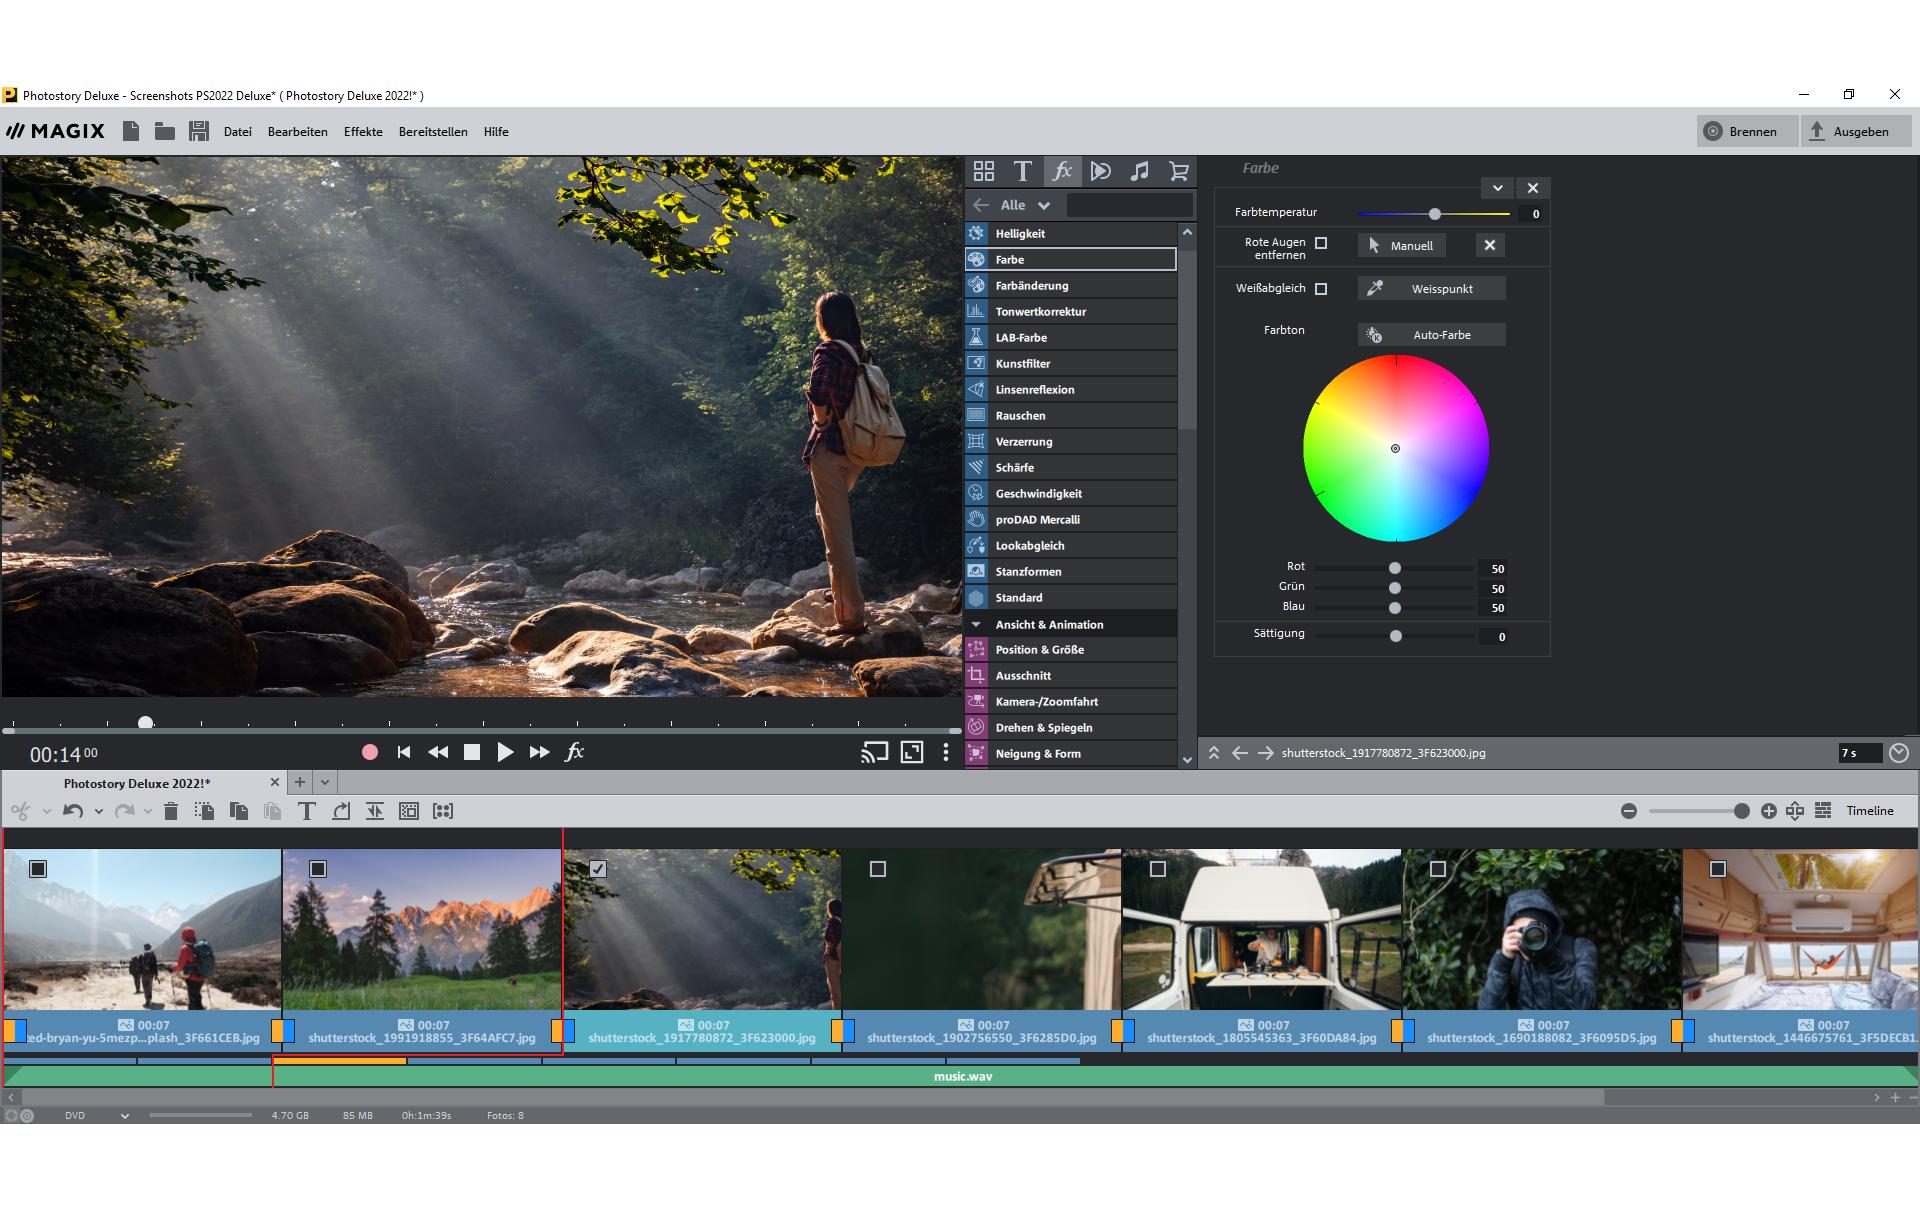Open the Effekte menu

pyautogui.click(x=363, y=131)
